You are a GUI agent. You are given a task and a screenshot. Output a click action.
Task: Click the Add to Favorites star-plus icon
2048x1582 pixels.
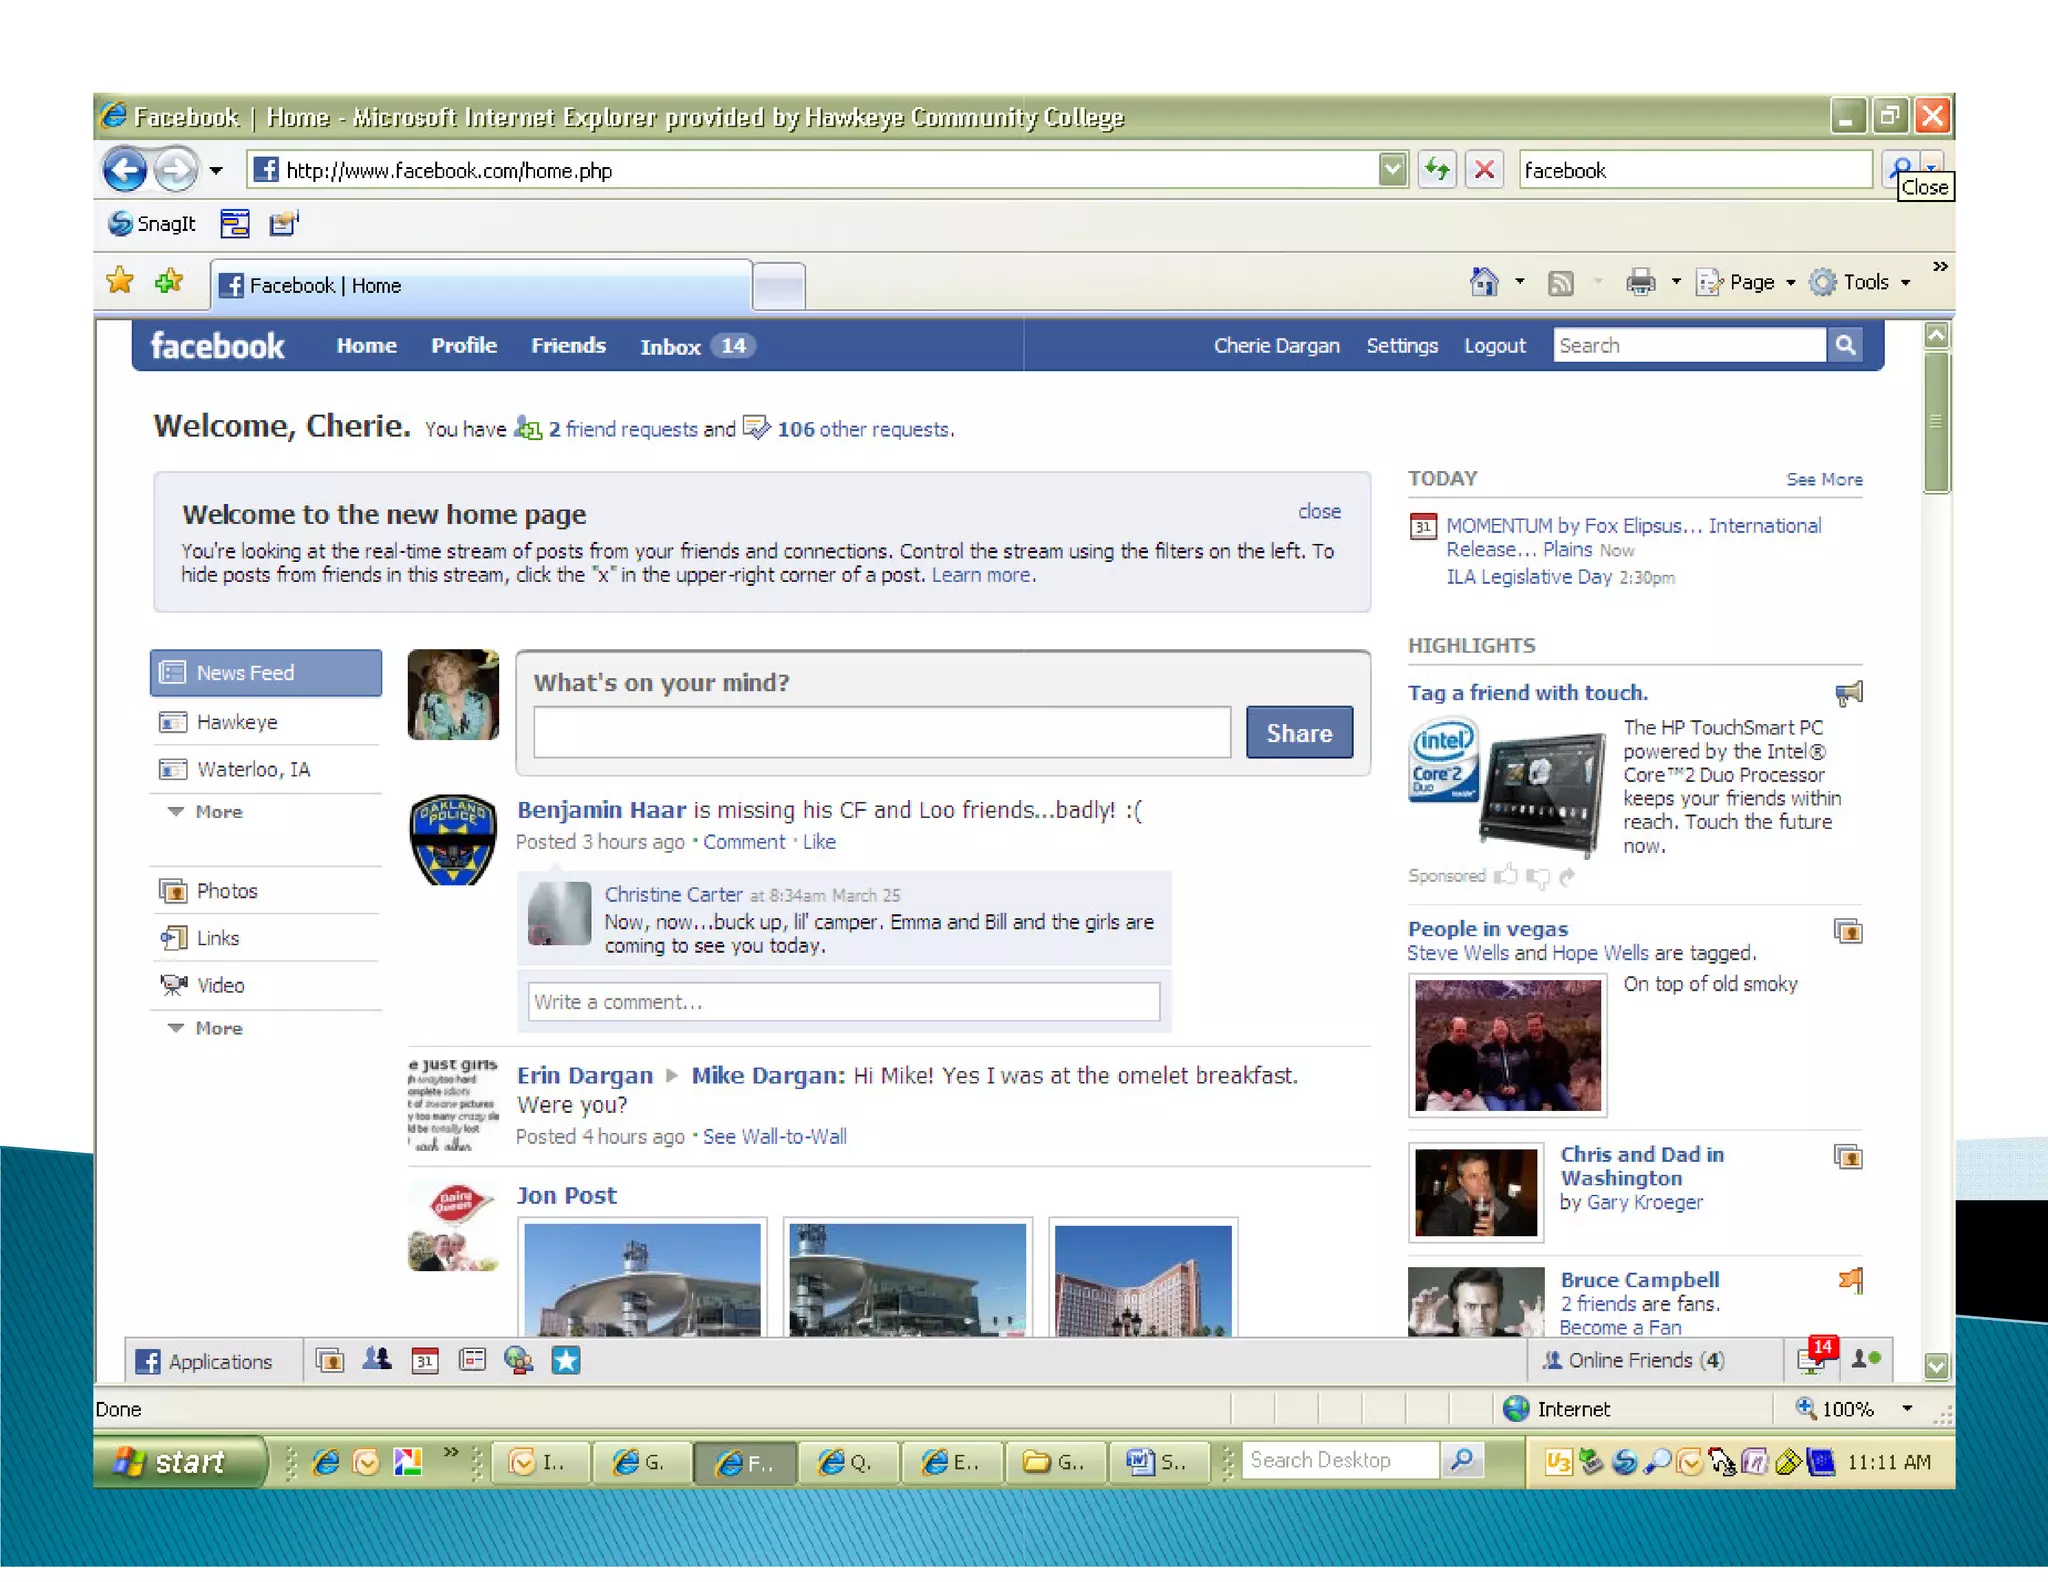(x=170, y=281)
